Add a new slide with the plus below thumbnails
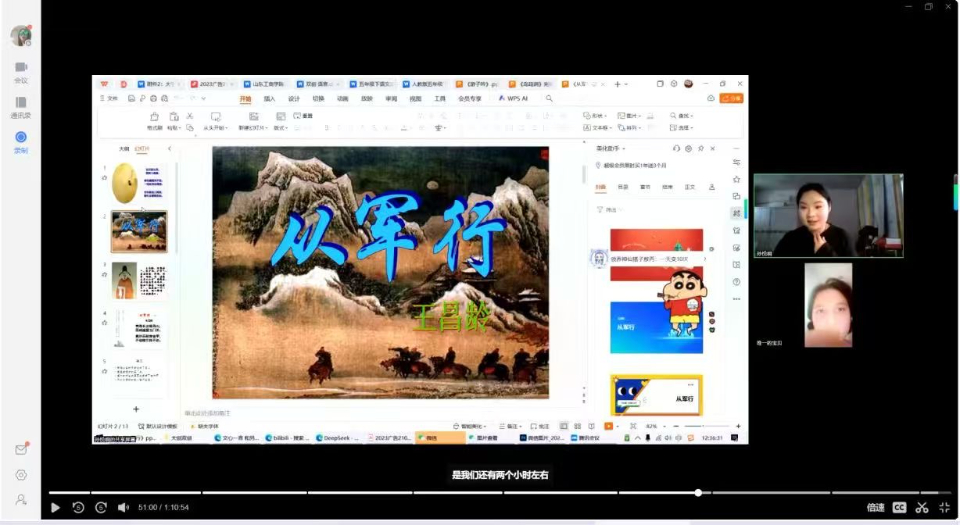The image size is (960, 525). pyautogui.click(x=136, y=409)
